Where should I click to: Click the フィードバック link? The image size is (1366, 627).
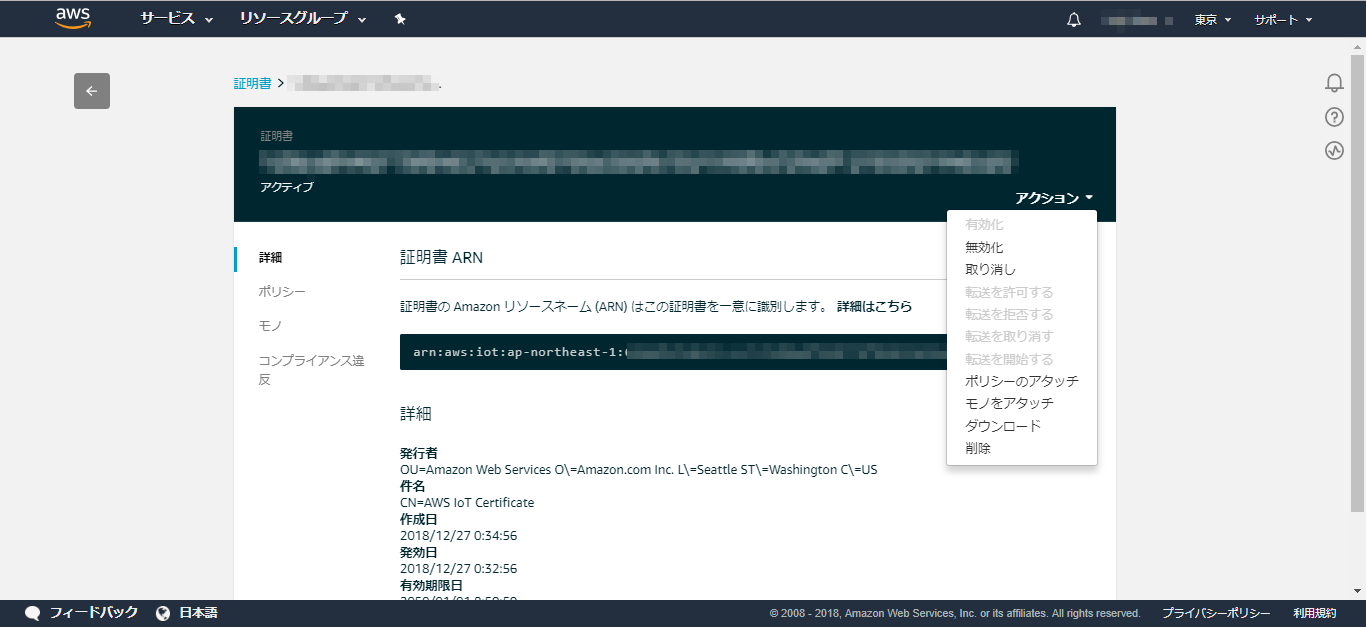click(x=94, y=613)
